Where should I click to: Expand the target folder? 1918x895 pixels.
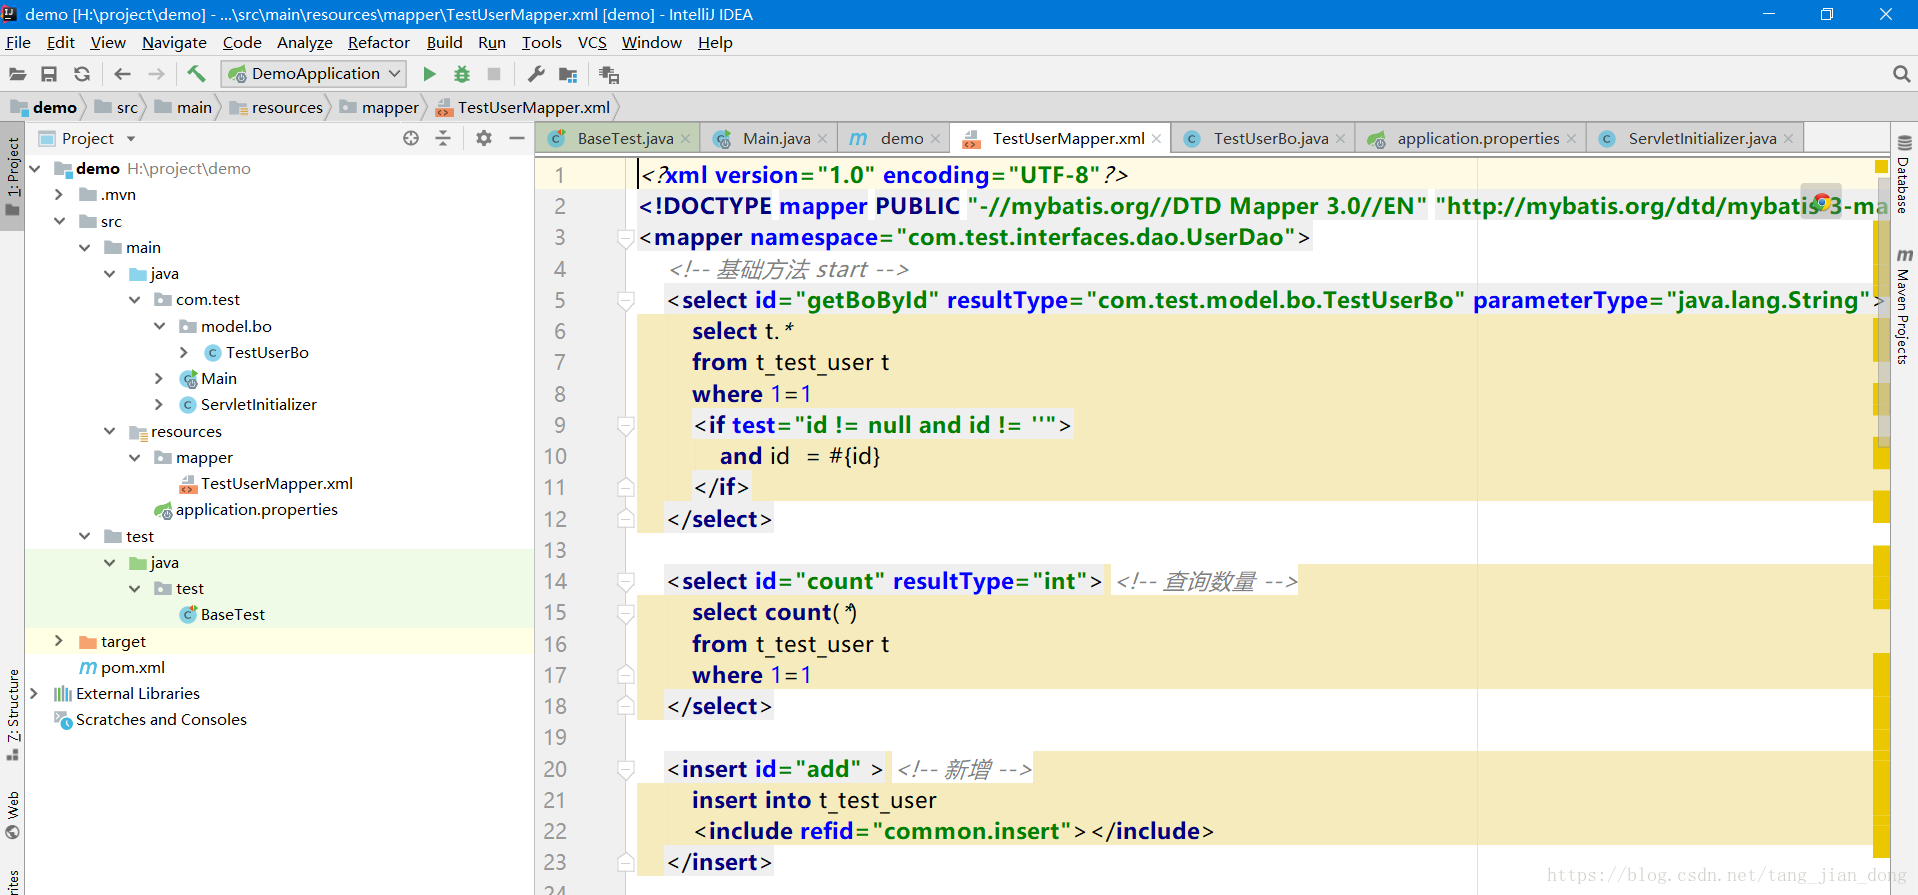click(59, 641)
